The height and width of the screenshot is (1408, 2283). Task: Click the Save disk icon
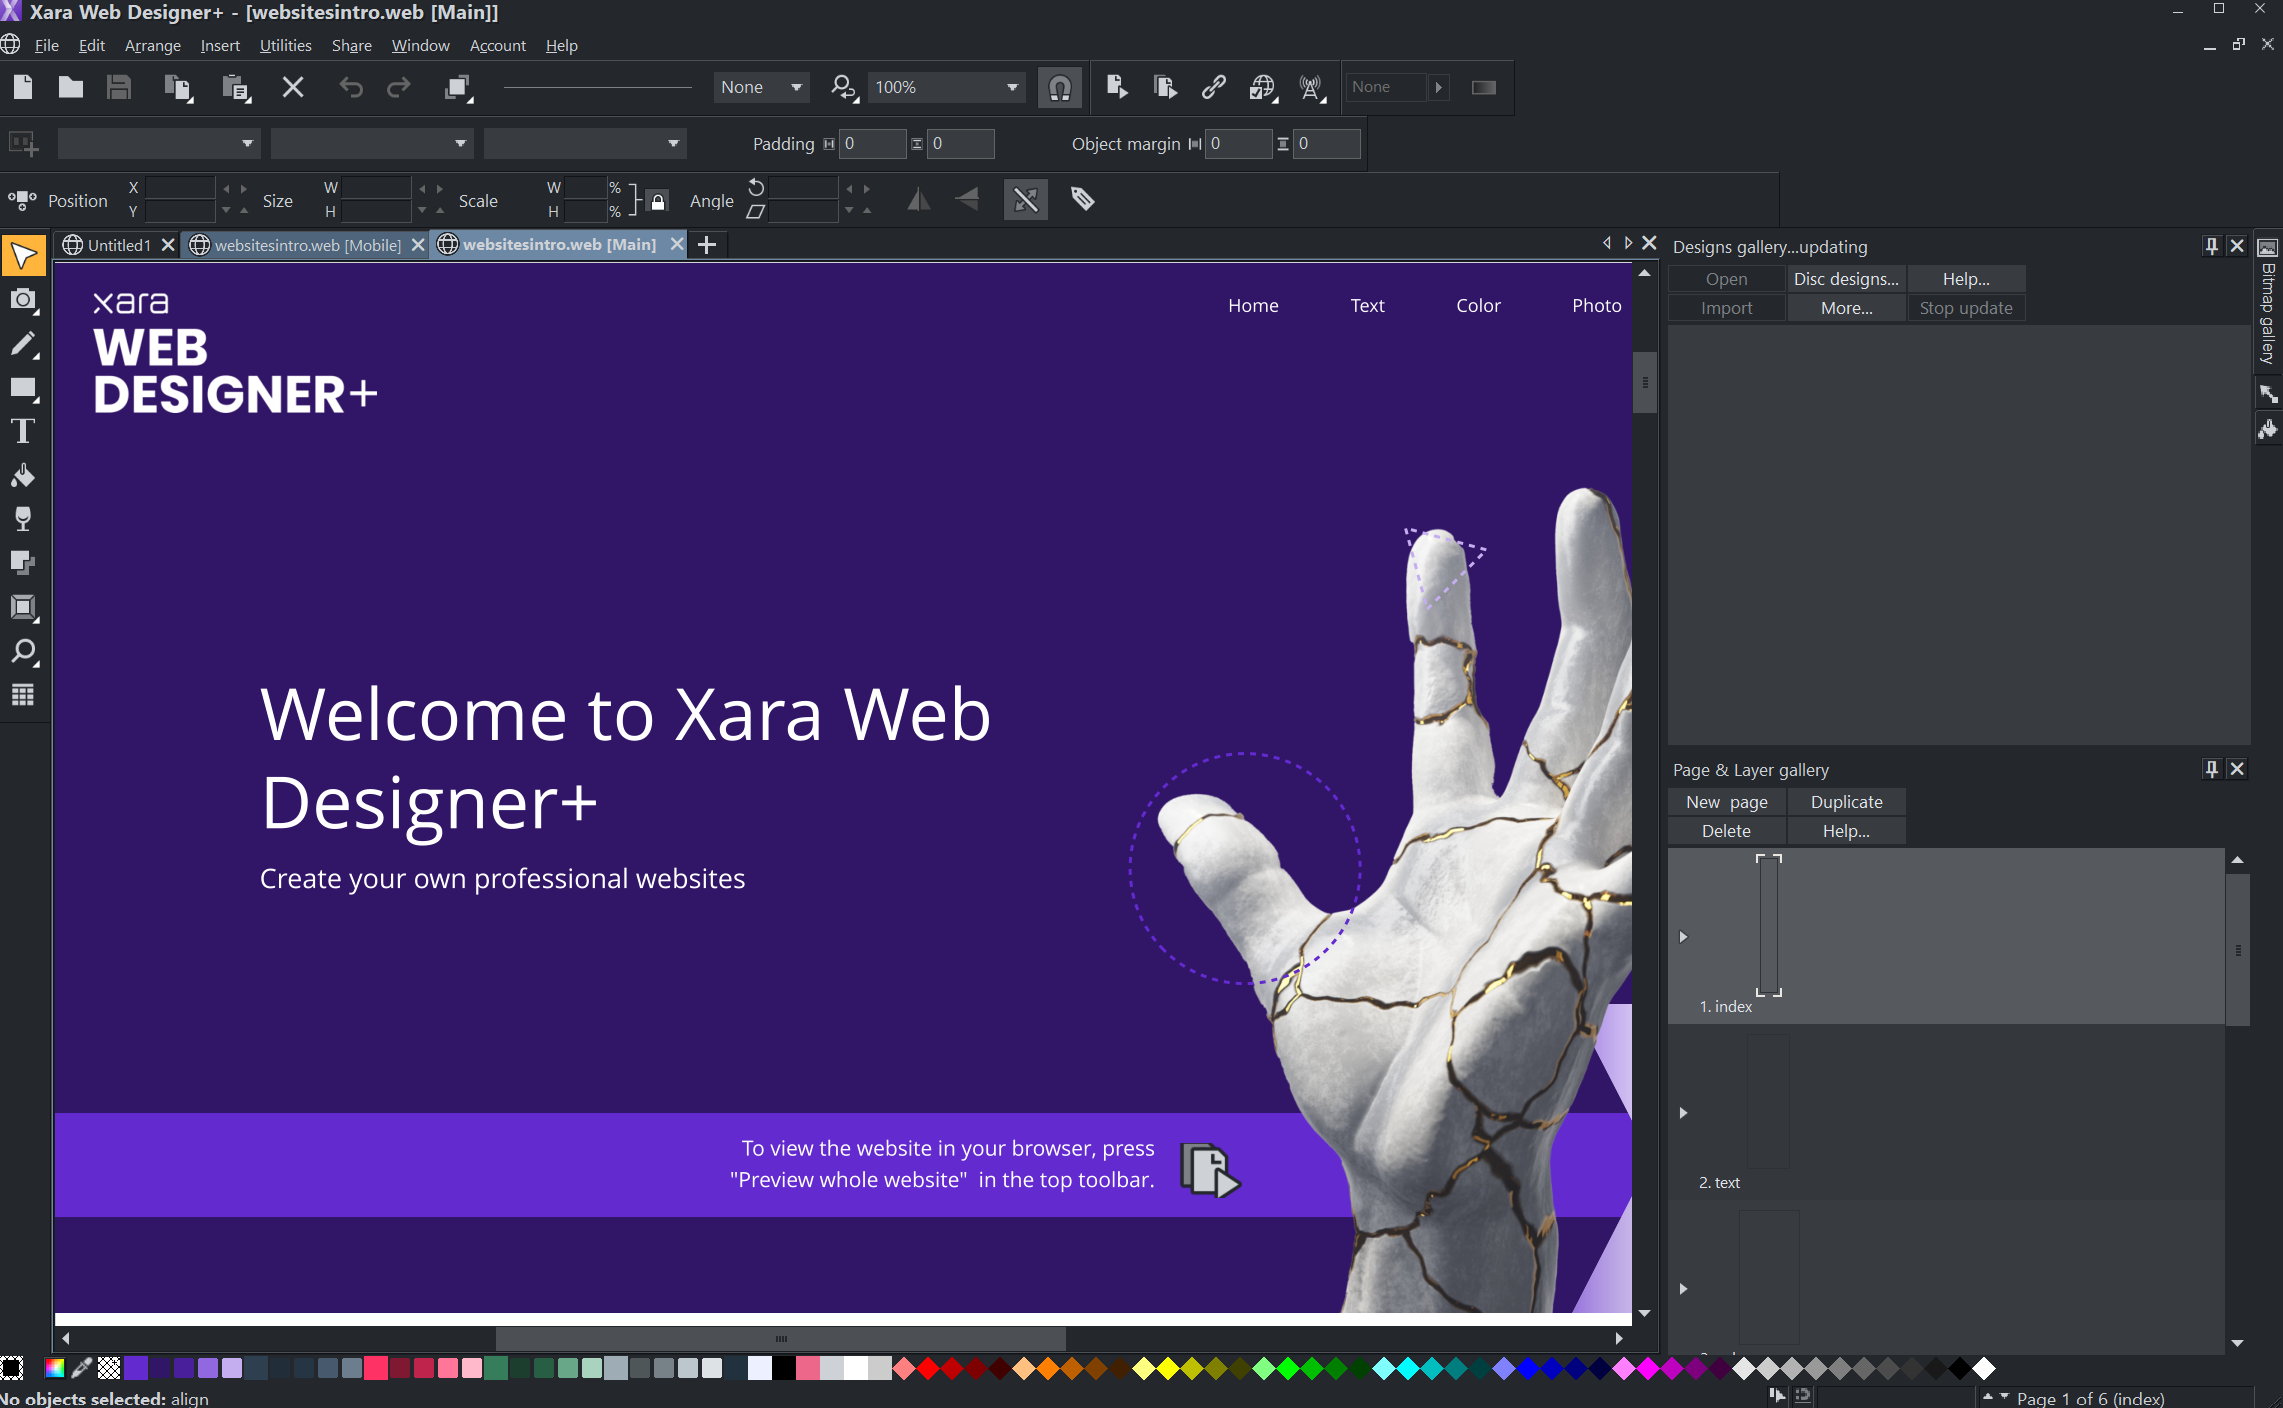point(118,87)
